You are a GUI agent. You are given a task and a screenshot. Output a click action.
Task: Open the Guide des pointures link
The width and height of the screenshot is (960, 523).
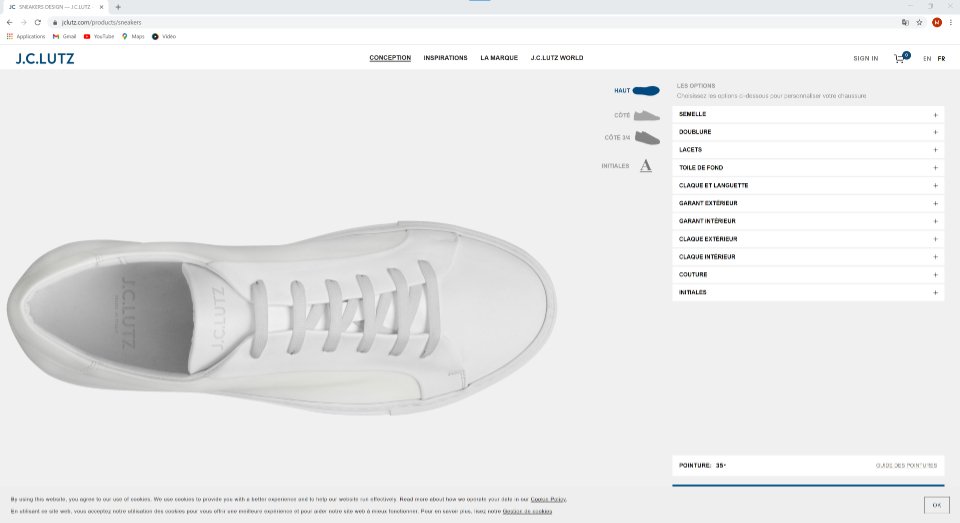point(906,466)
